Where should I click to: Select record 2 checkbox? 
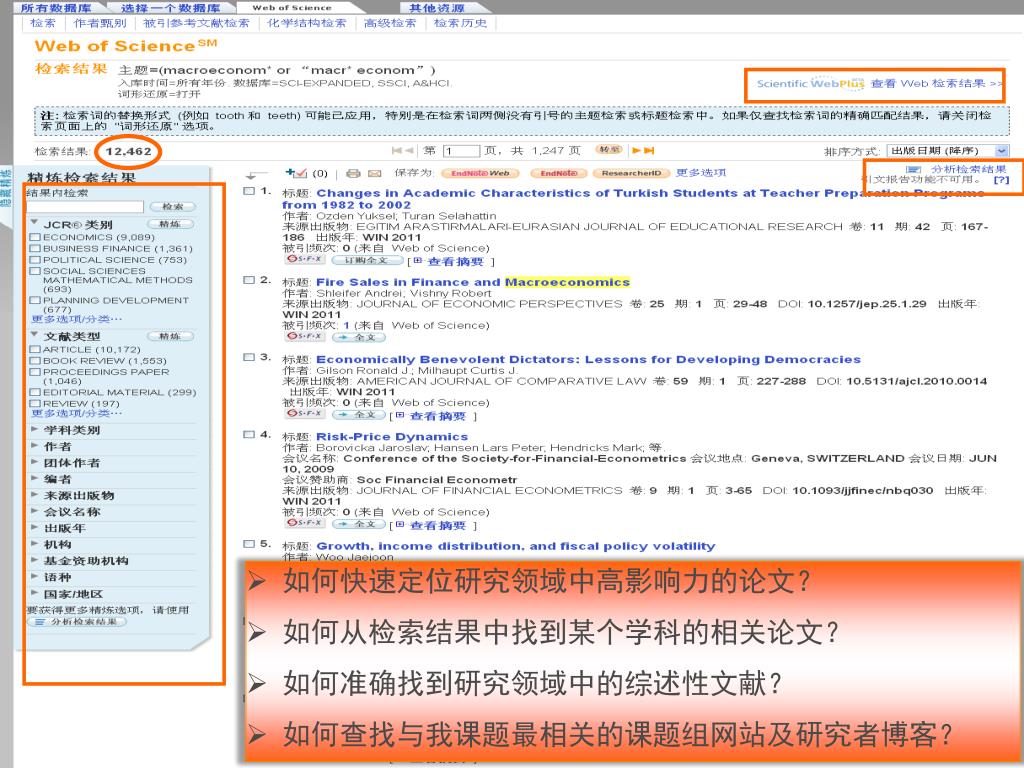pos(249,280)
